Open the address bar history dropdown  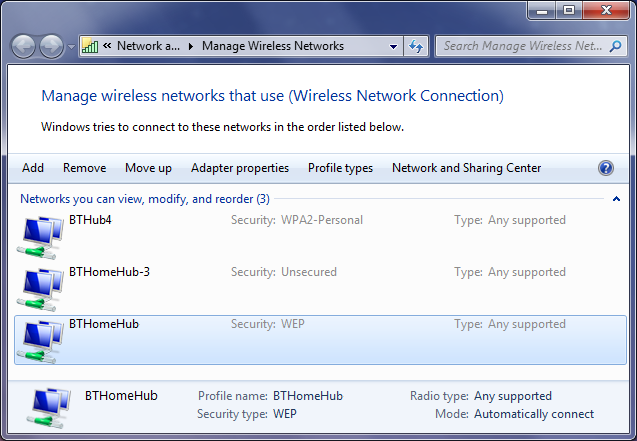point(393,46)
